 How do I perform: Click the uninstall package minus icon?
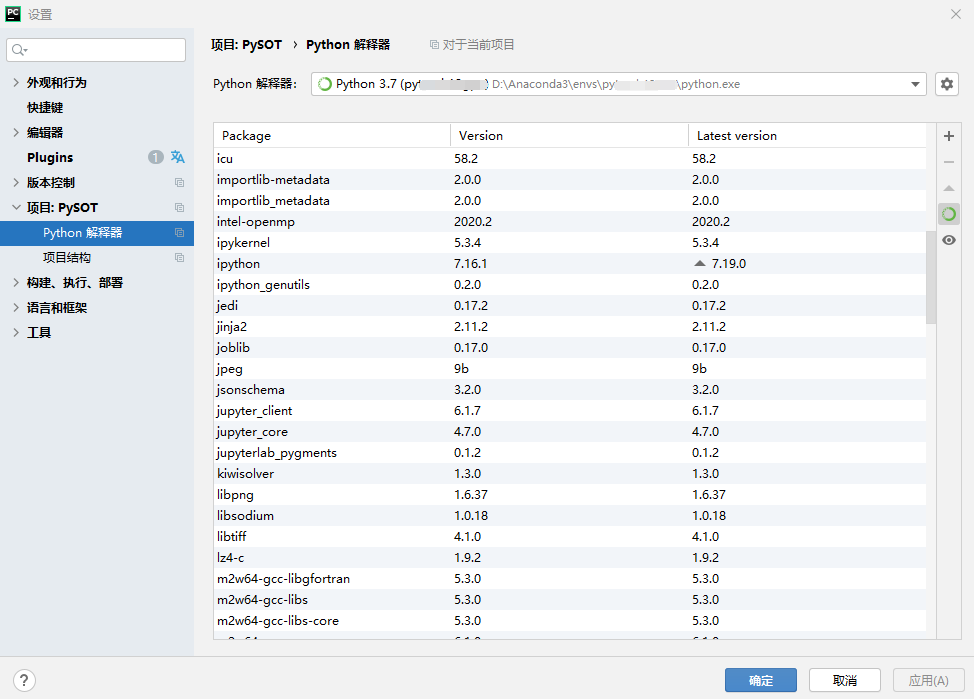click(949, 162)
